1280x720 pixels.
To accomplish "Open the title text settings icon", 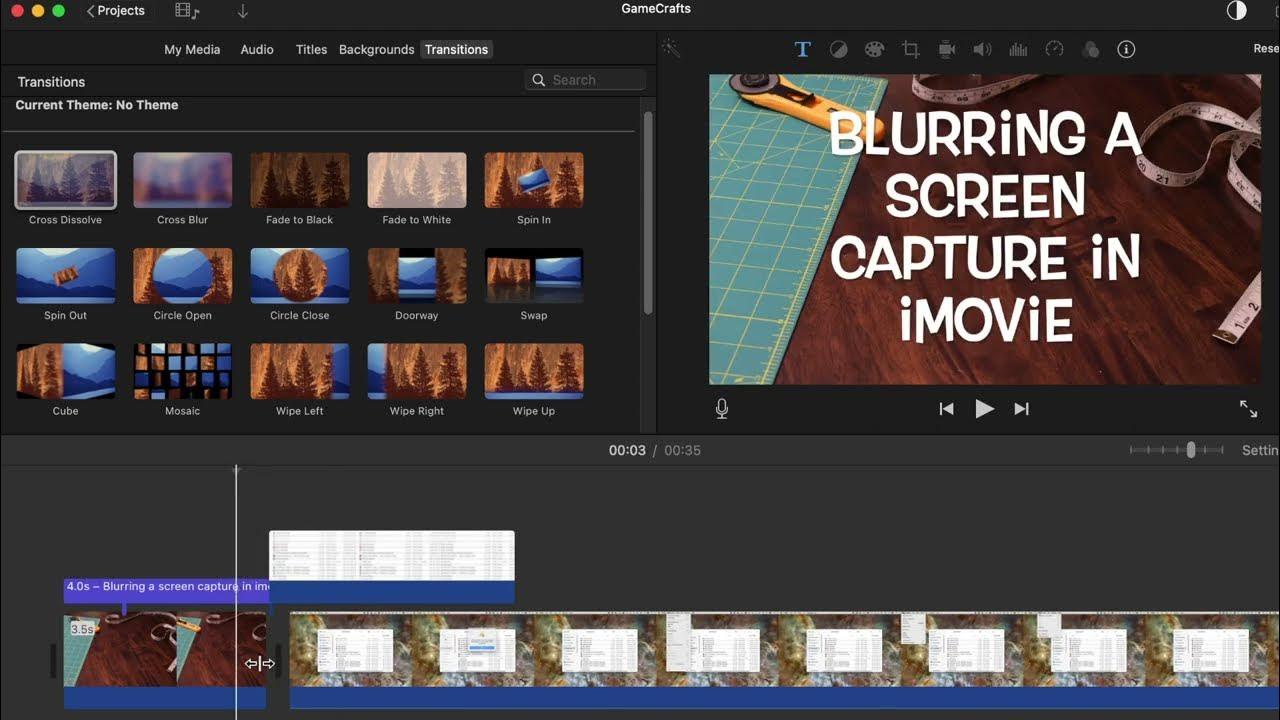I will point(802,49).
